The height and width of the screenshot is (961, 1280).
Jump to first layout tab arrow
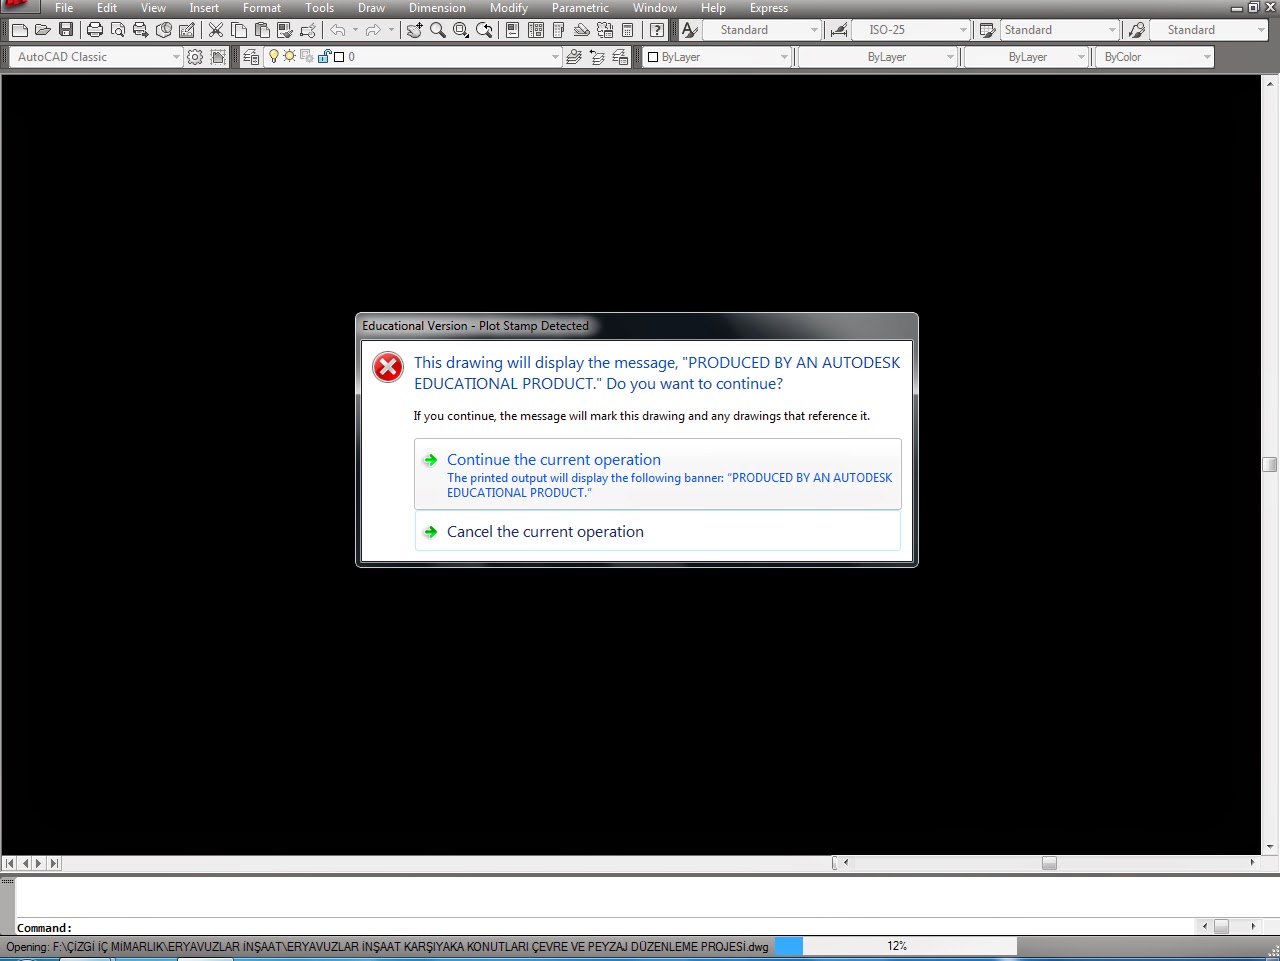9,863
